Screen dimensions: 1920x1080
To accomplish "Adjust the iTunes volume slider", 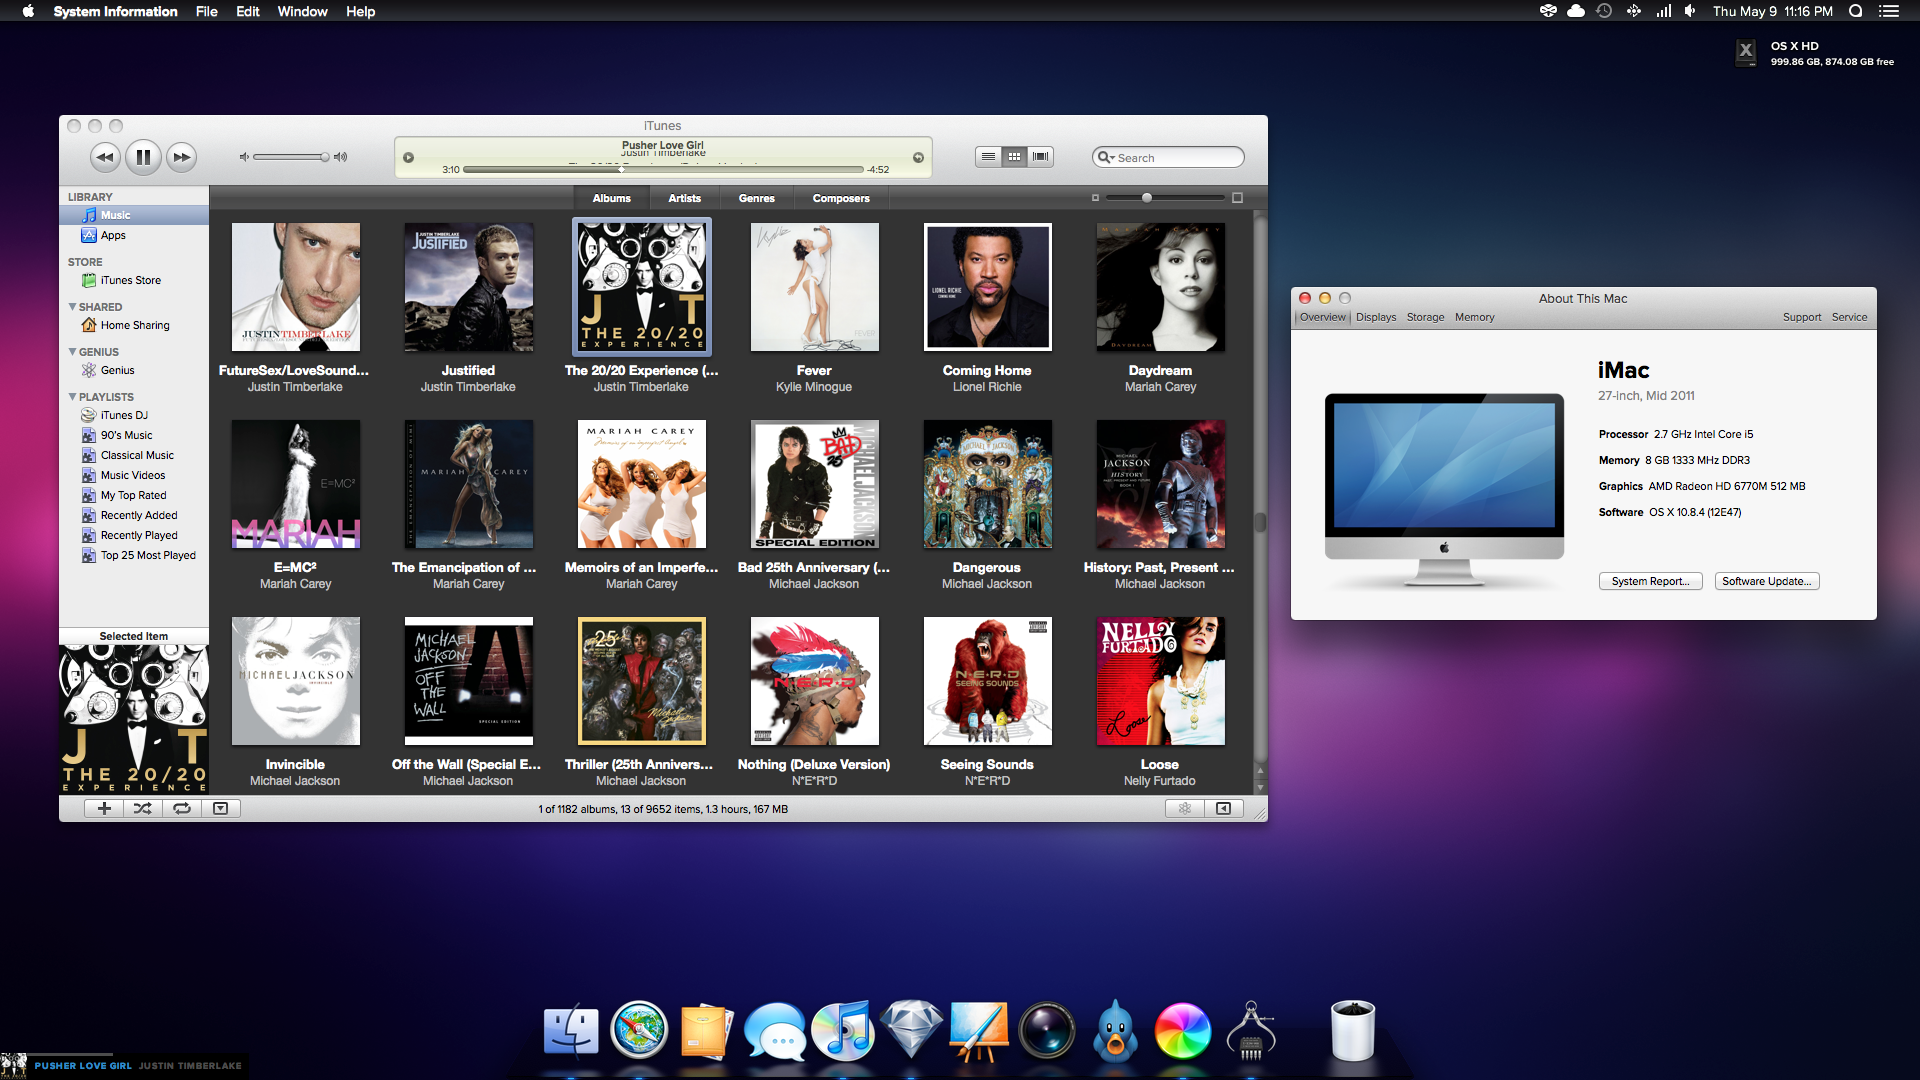I will [x=291, y=157].
